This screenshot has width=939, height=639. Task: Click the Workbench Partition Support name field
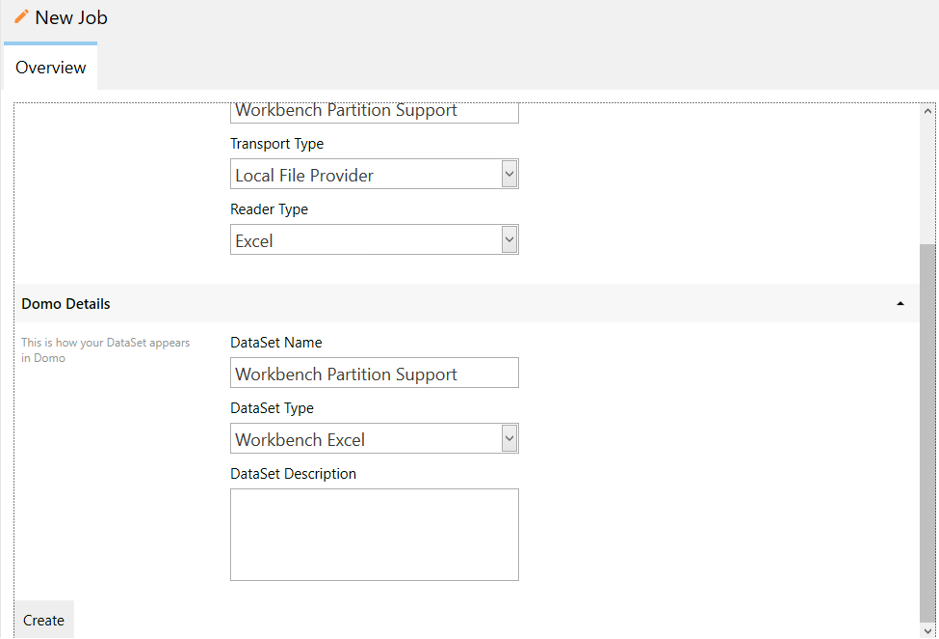374,110
